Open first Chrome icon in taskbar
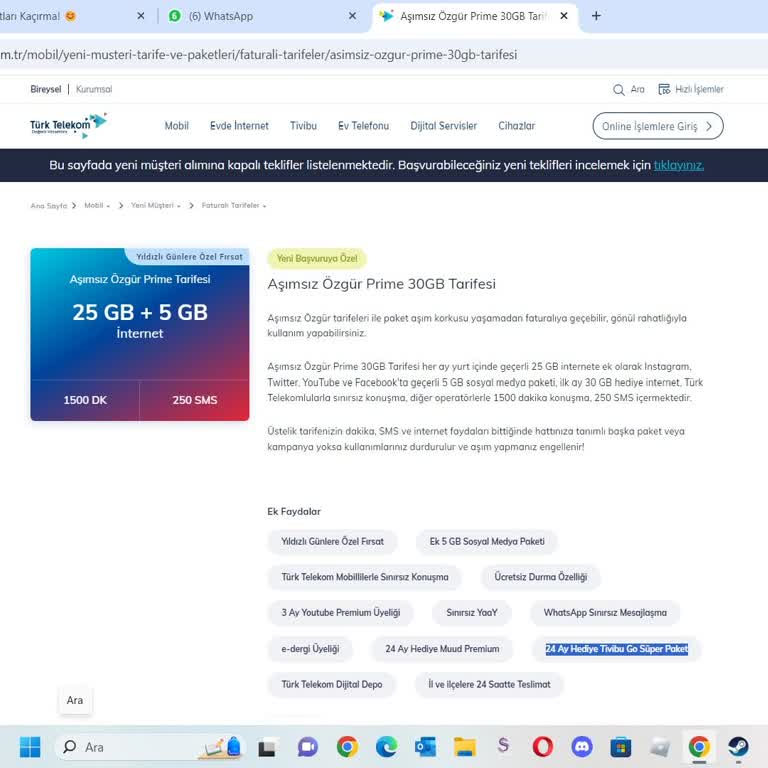 347,747
